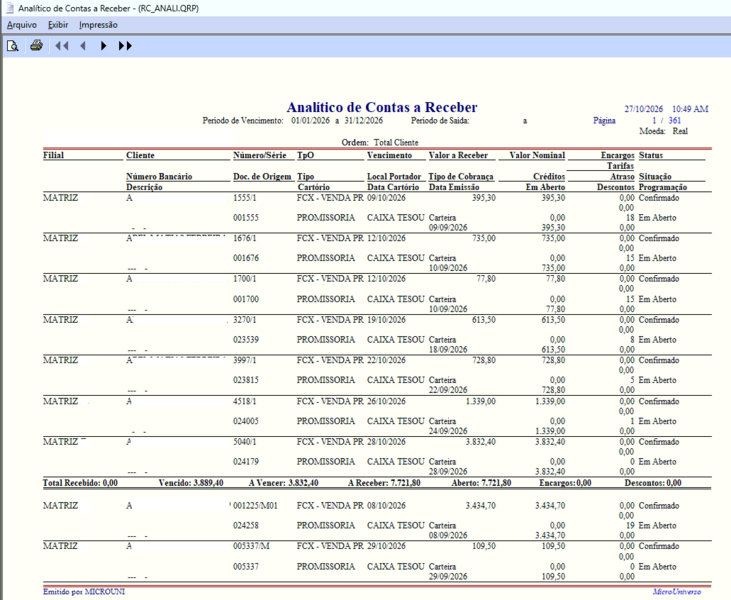
Task: Click the Doc. de Origem header
Action: point(262,177)
